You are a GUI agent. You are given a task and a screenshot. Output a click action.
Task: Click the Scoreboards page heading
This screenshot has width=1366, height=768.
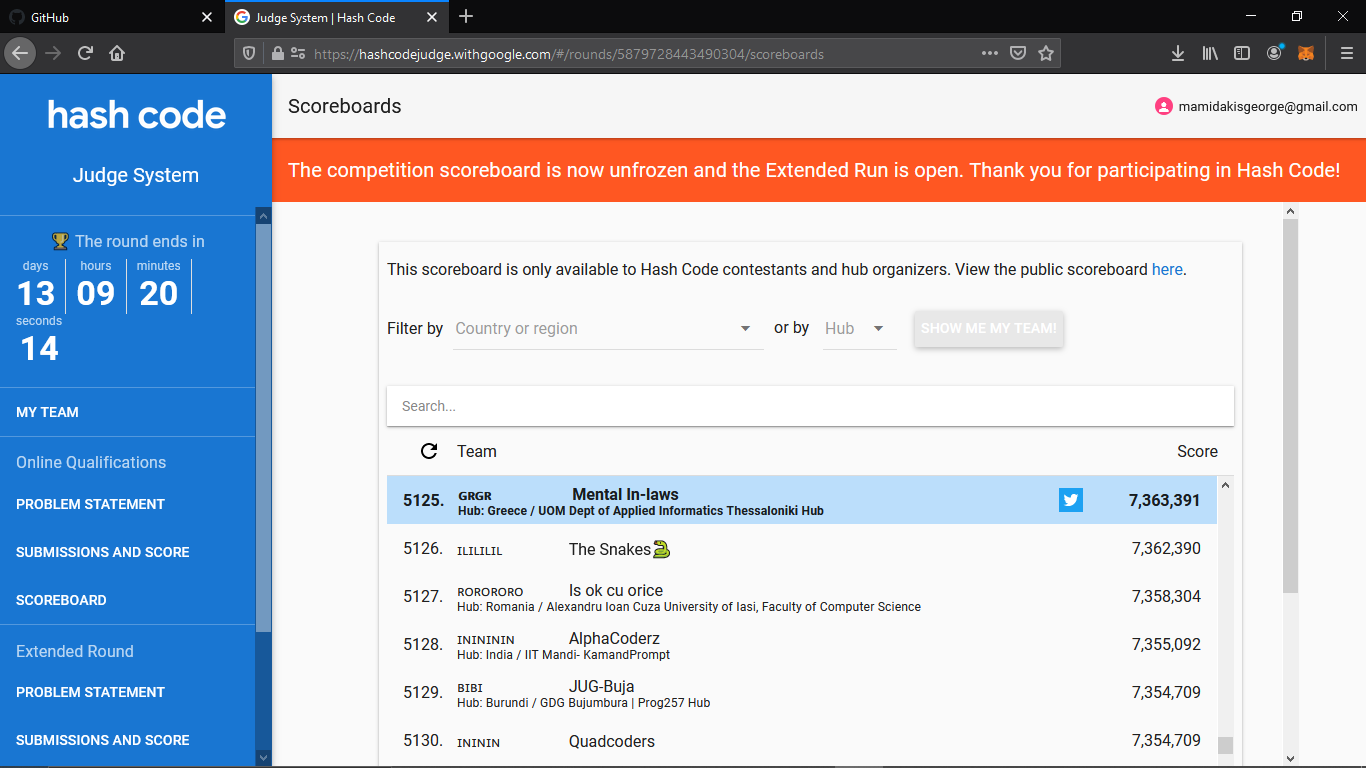tap(344, 106)
